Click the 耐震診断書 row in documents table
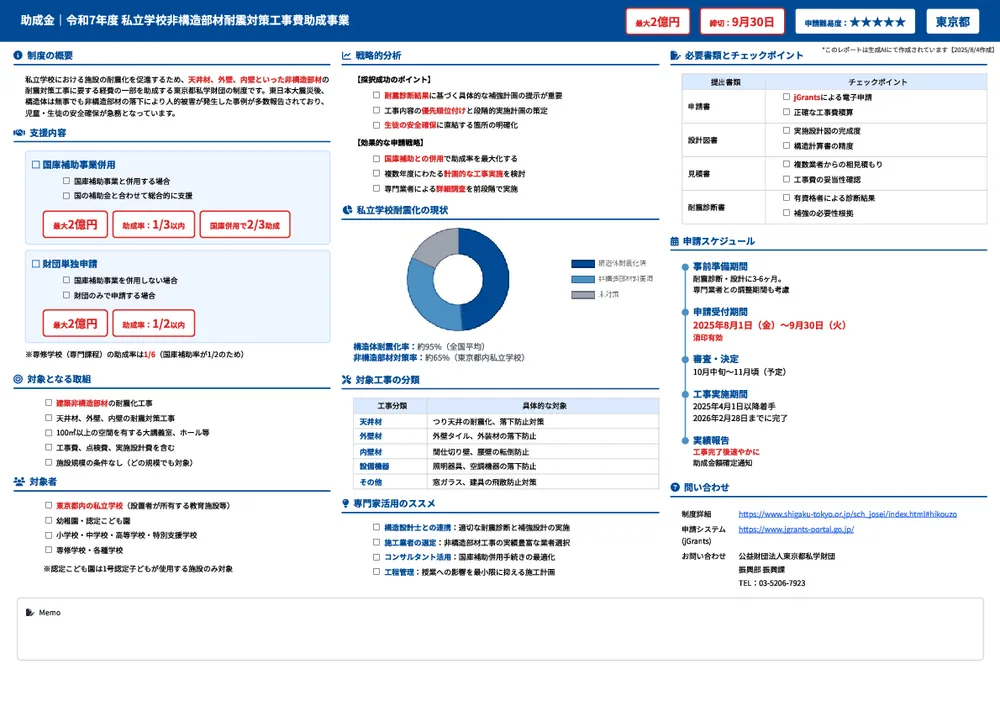The image size is (1000, 706). (x=834, y=207)
